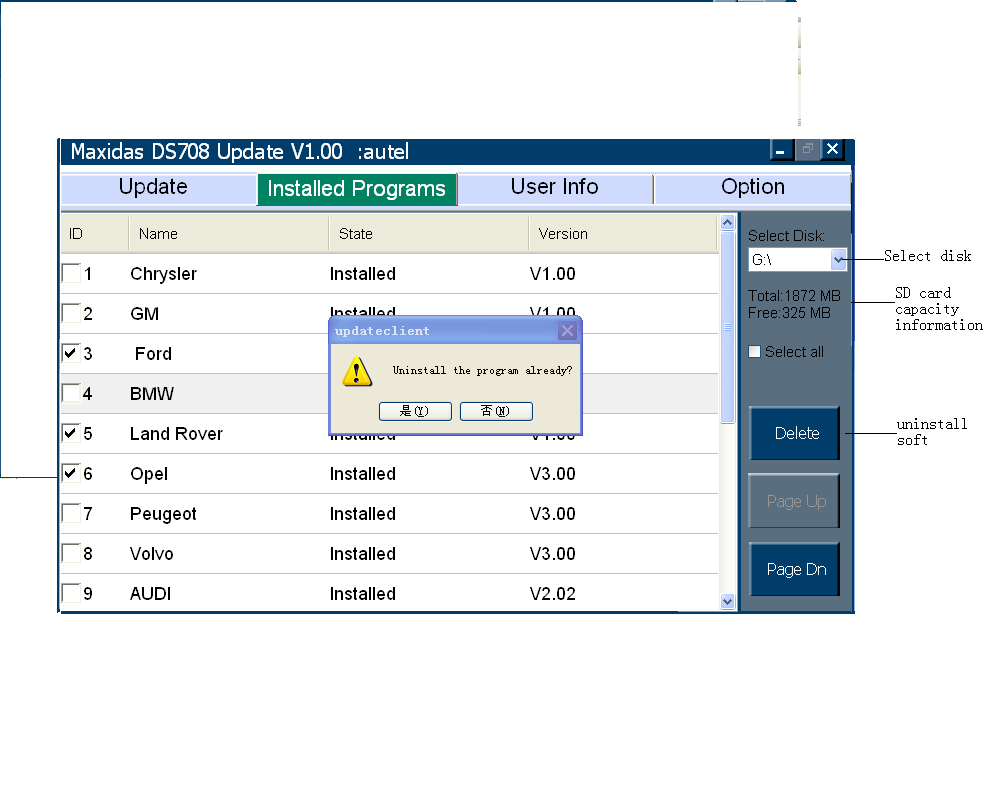Click the ID column header
The width and height of the screenshot is (1000, 800).
[x=95, y=233]
